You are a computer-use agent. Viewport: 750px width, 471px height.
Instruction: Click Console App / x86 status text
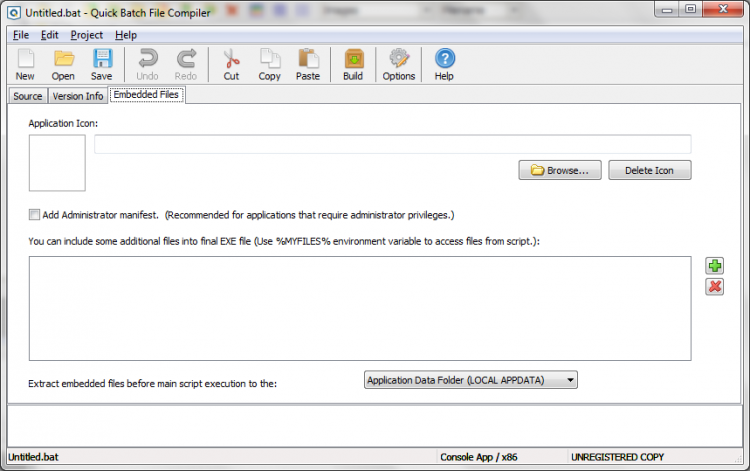tap(479, 457)
